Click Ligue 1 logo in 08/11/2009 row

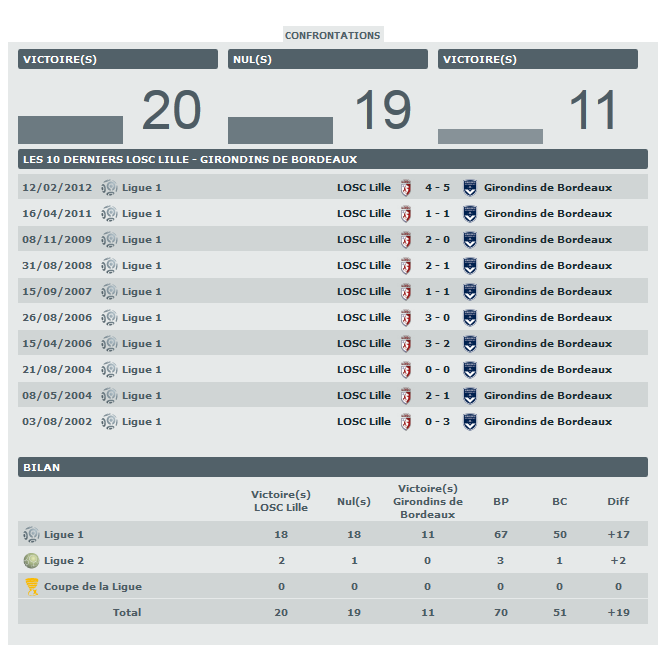109,240
